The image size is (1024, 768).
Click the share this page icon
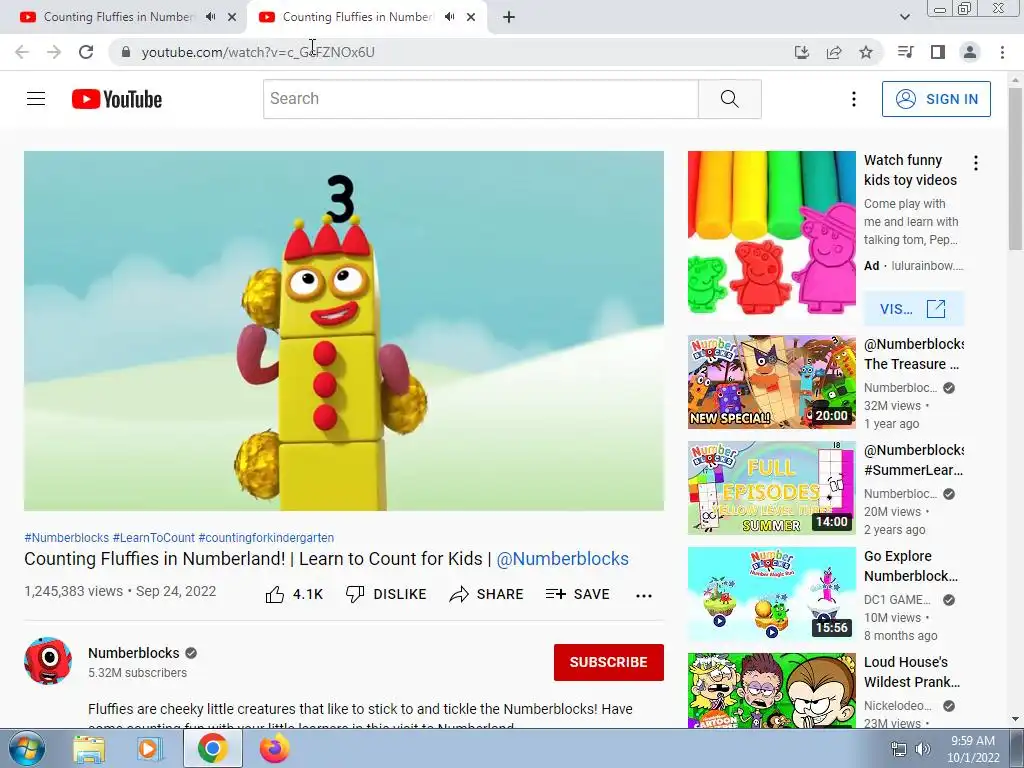834,52
